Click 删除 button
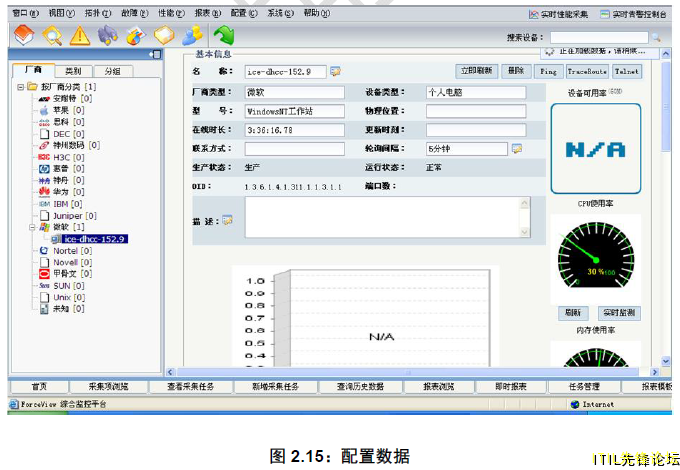The width and height of the screenshot is (680, 470). 516,71
